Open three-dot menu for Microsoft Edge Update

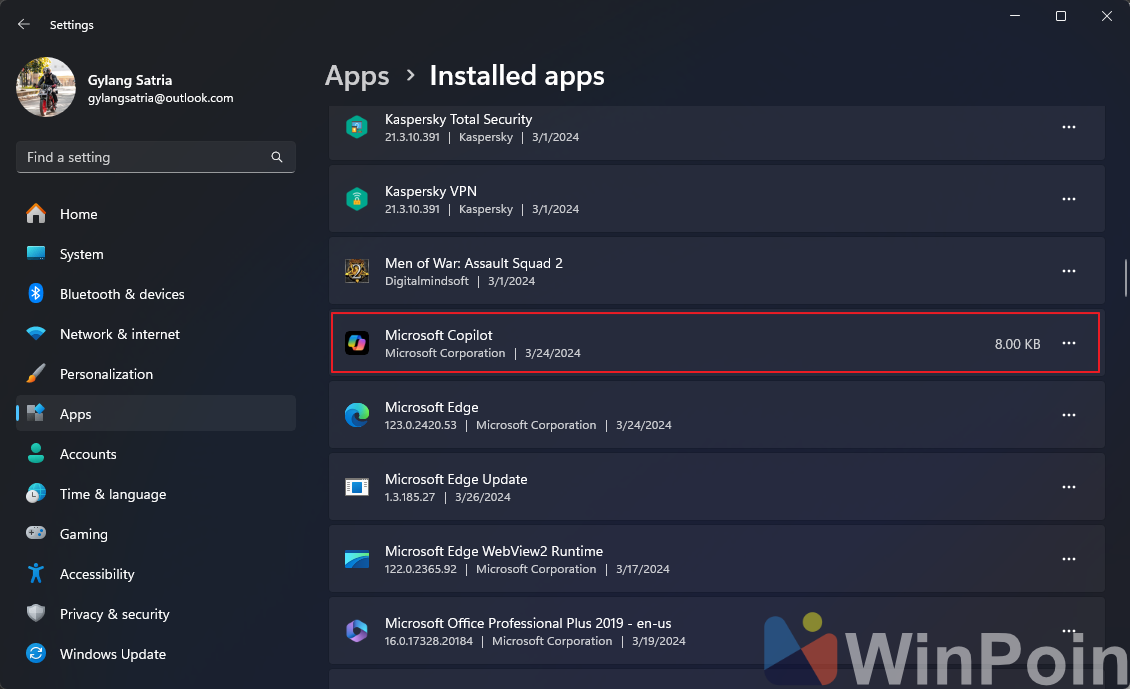pos(1068,487)
